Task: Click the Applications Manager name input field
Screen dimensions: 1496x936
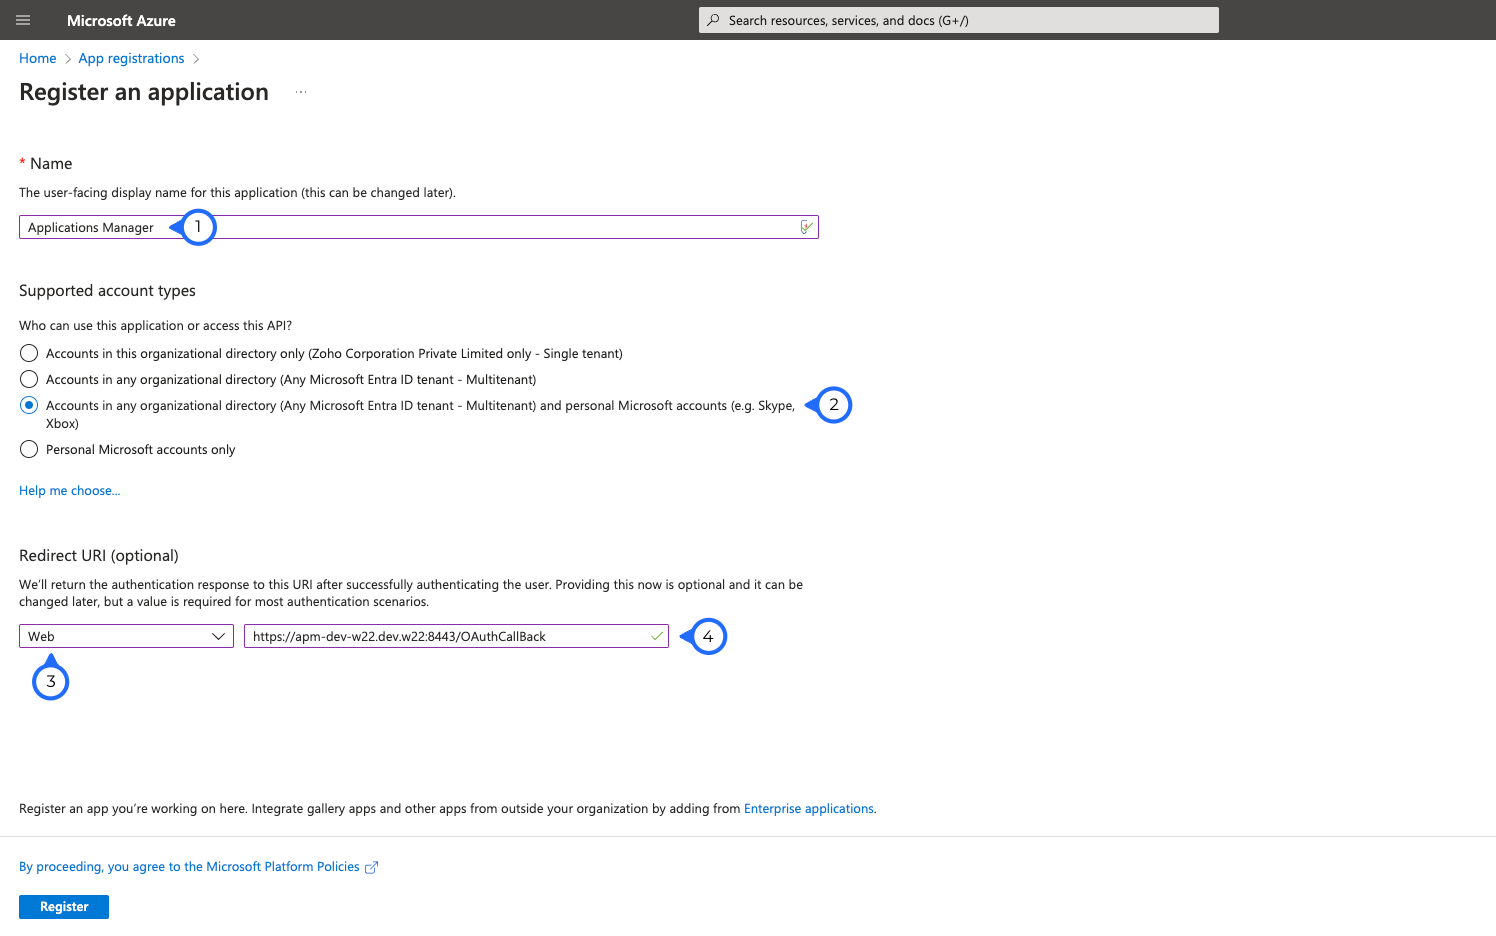Action: click(x=480, y=227)
